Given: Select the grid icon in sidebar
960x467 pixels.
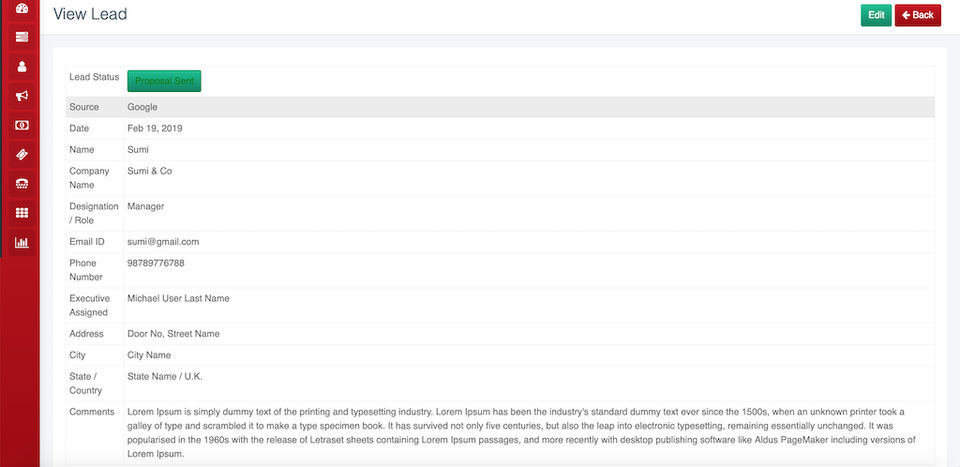Looking at the screenshot, I should [x=21, y=212].
